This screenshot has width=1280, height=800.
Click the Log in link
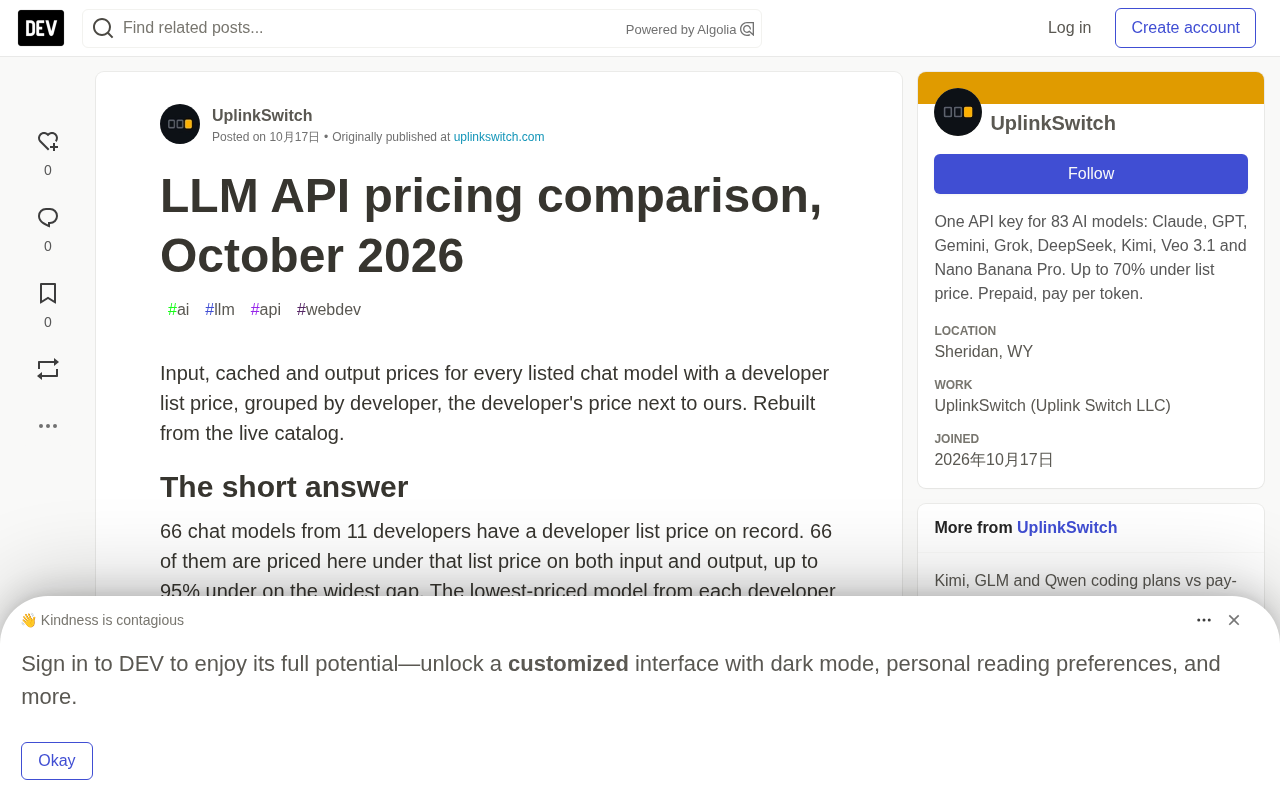[1069, 28]
